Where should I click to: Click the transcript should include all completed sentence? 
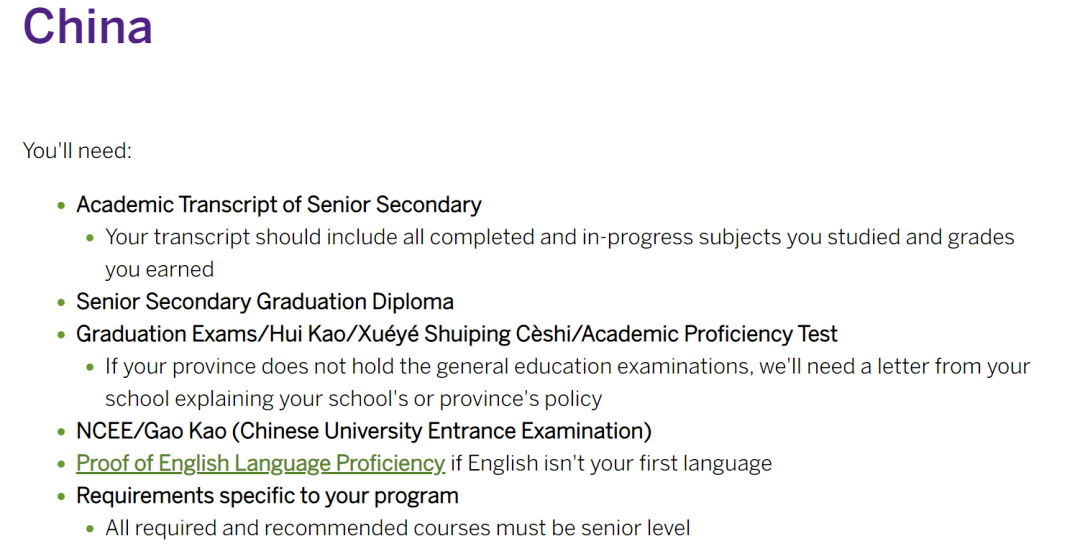(x=560, y=253)
